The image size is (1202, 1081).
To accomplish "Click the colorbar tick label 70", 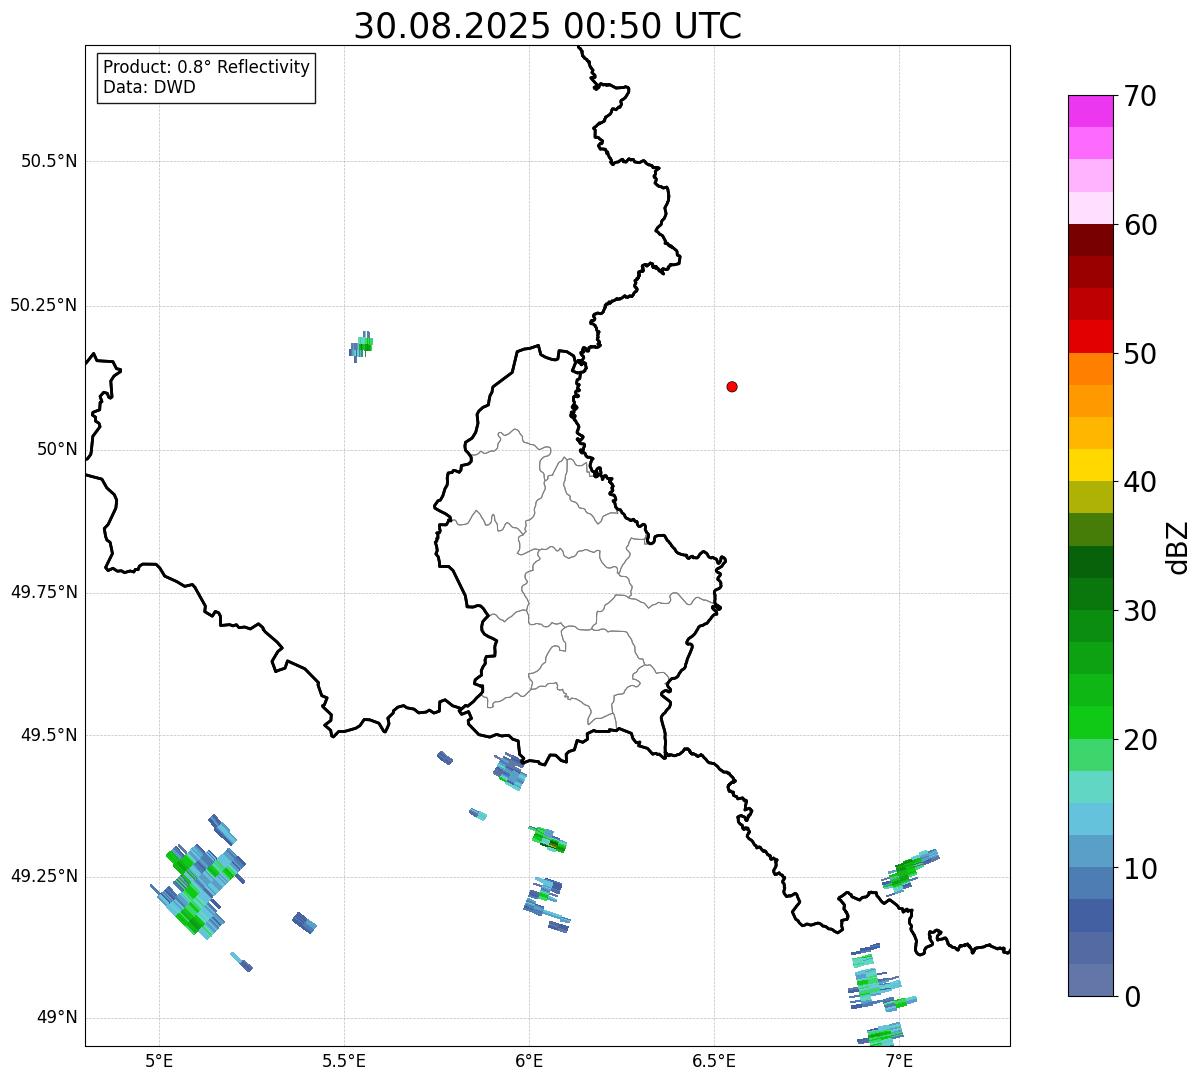I will click(1140, 97).
